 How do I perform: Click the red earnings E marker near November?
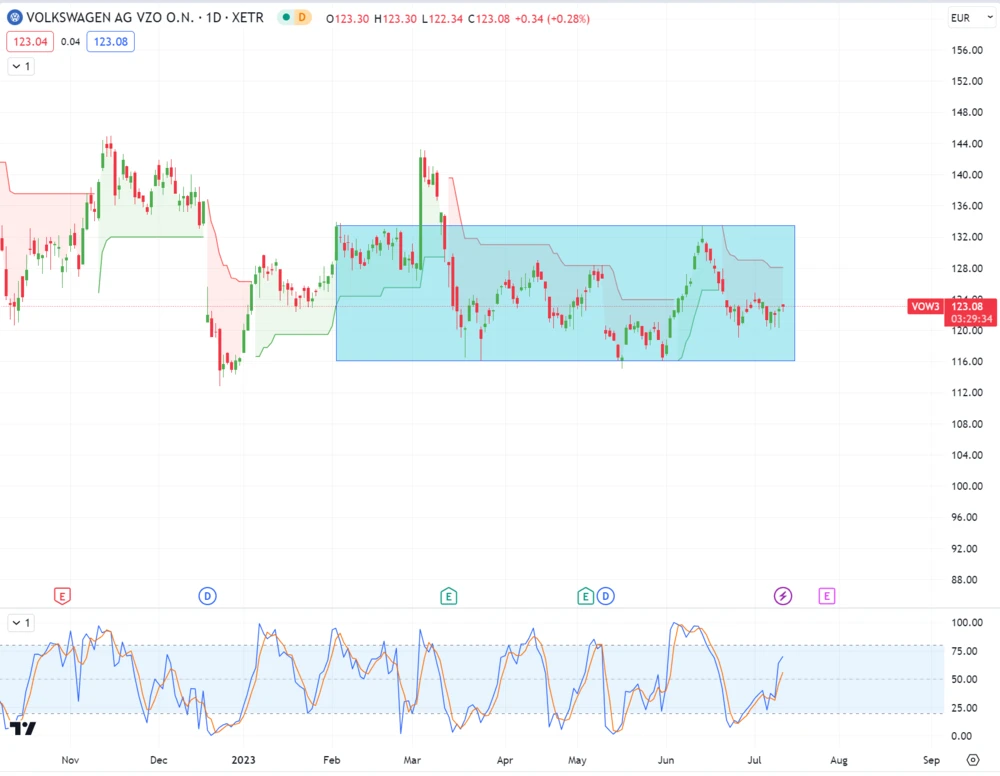(x=62, y=596)
